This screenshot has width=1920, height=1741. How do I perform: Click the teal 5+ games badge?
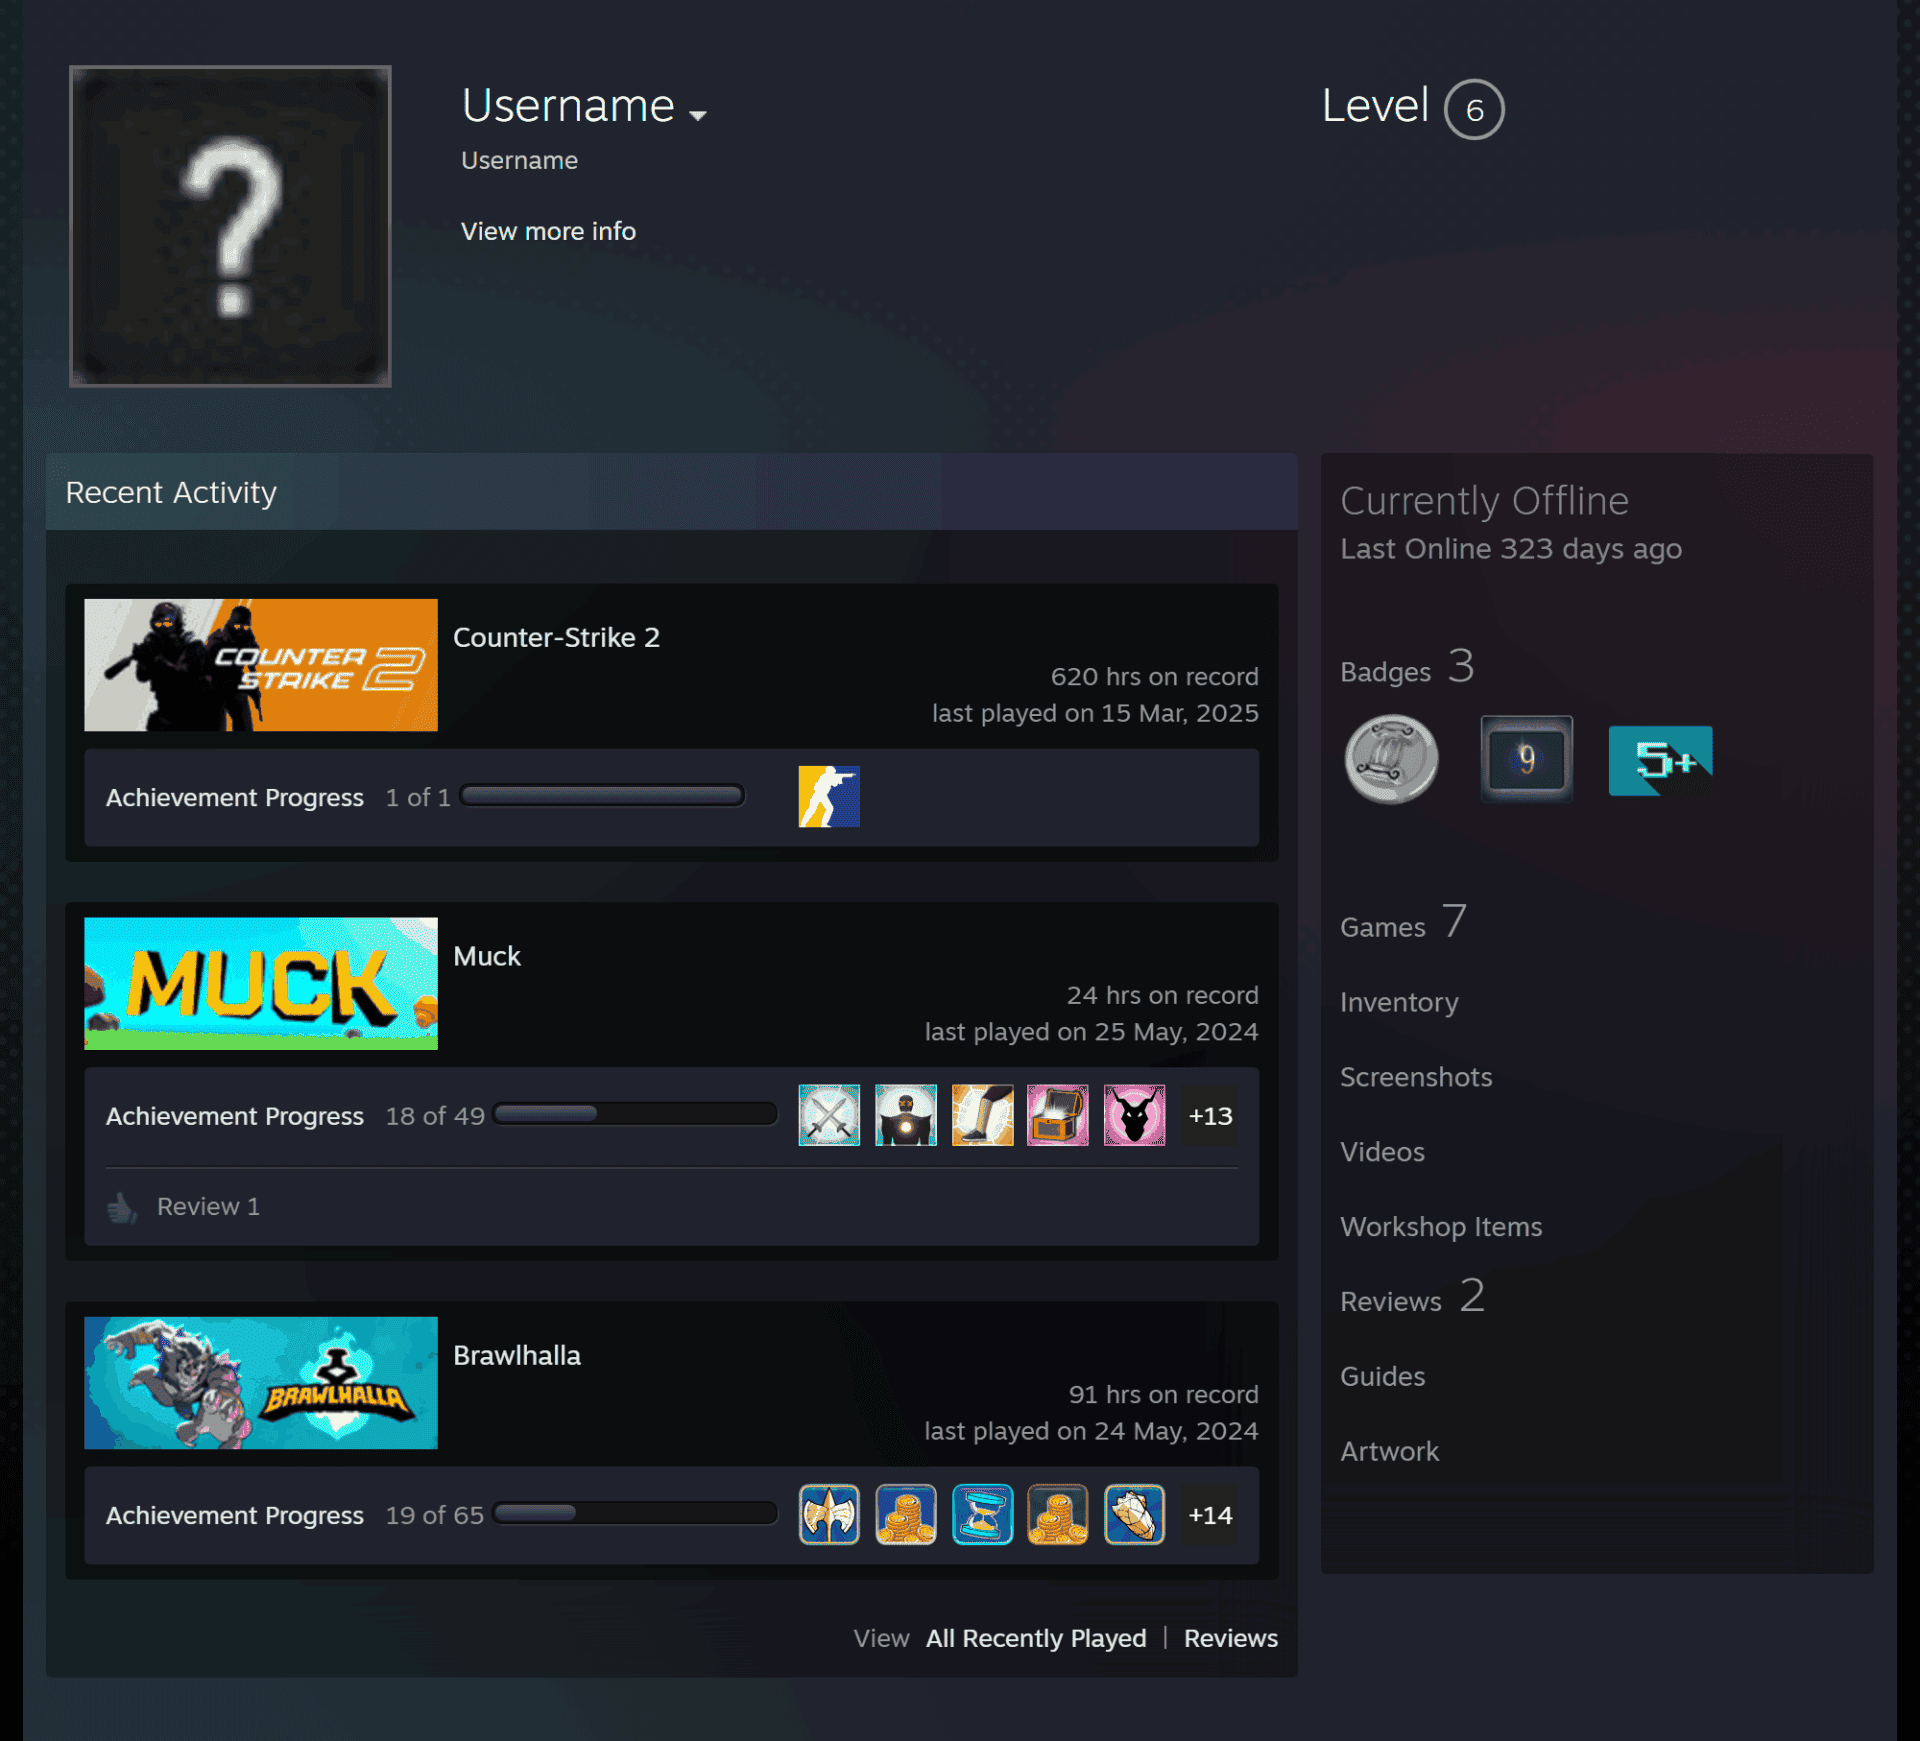pyautogui.click(x=1660, y=760)
